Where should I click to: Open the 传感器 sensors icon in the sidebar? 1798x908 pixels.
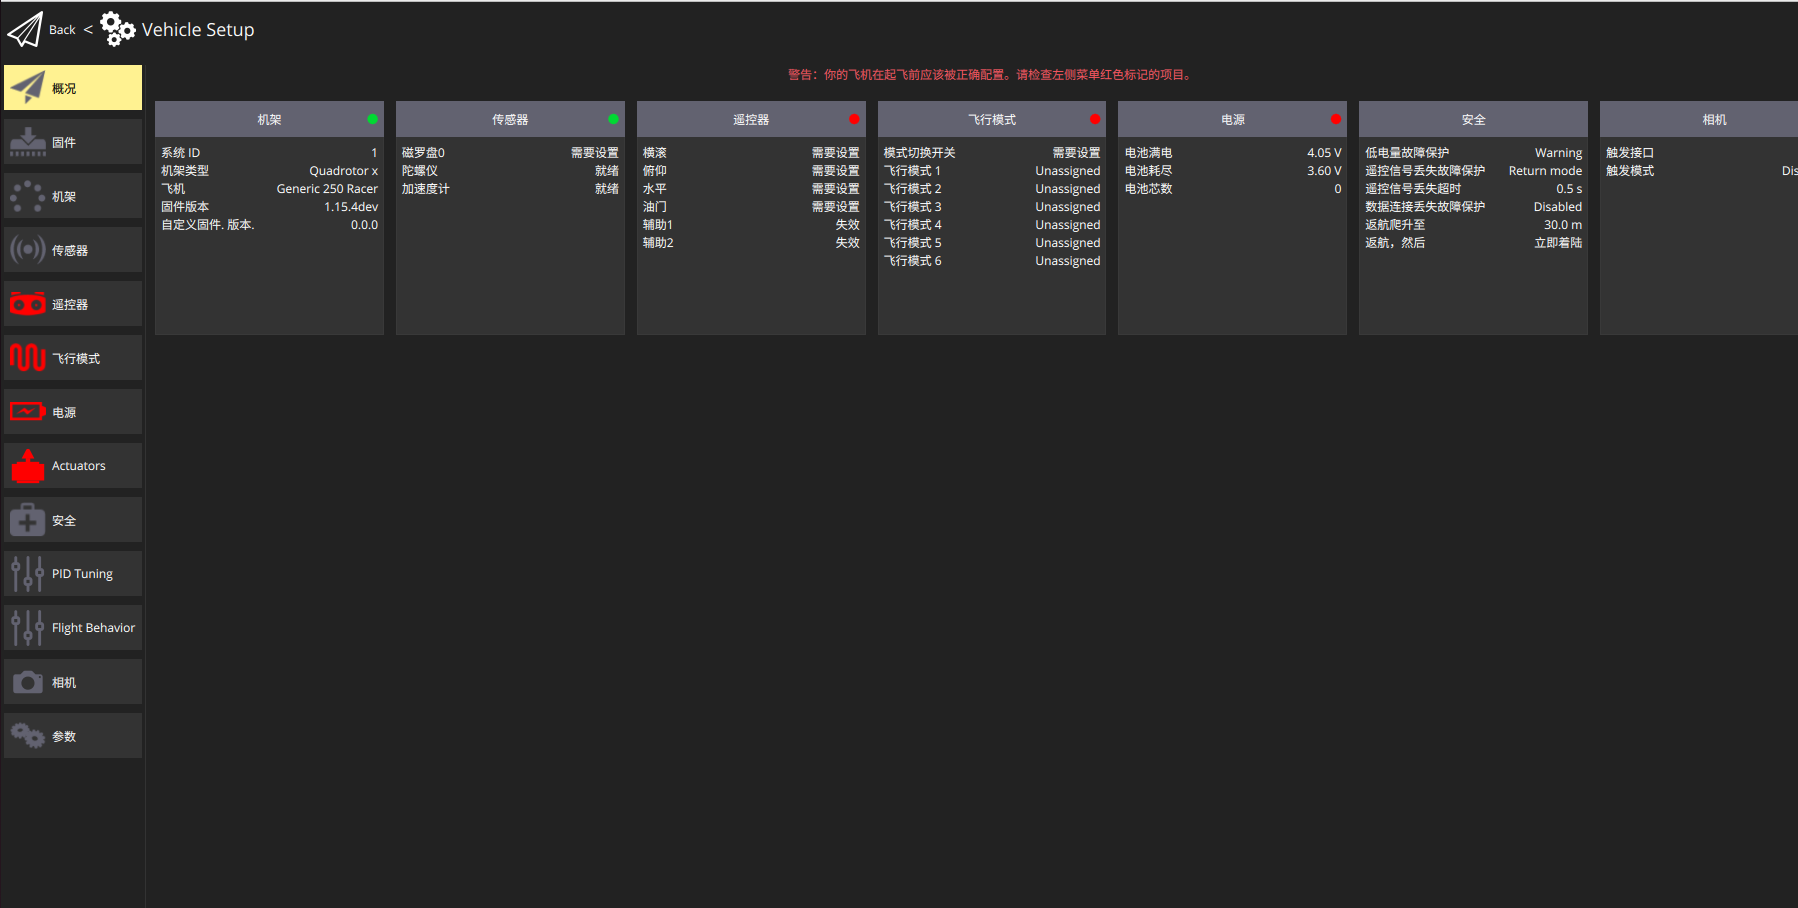click(28, 250)
